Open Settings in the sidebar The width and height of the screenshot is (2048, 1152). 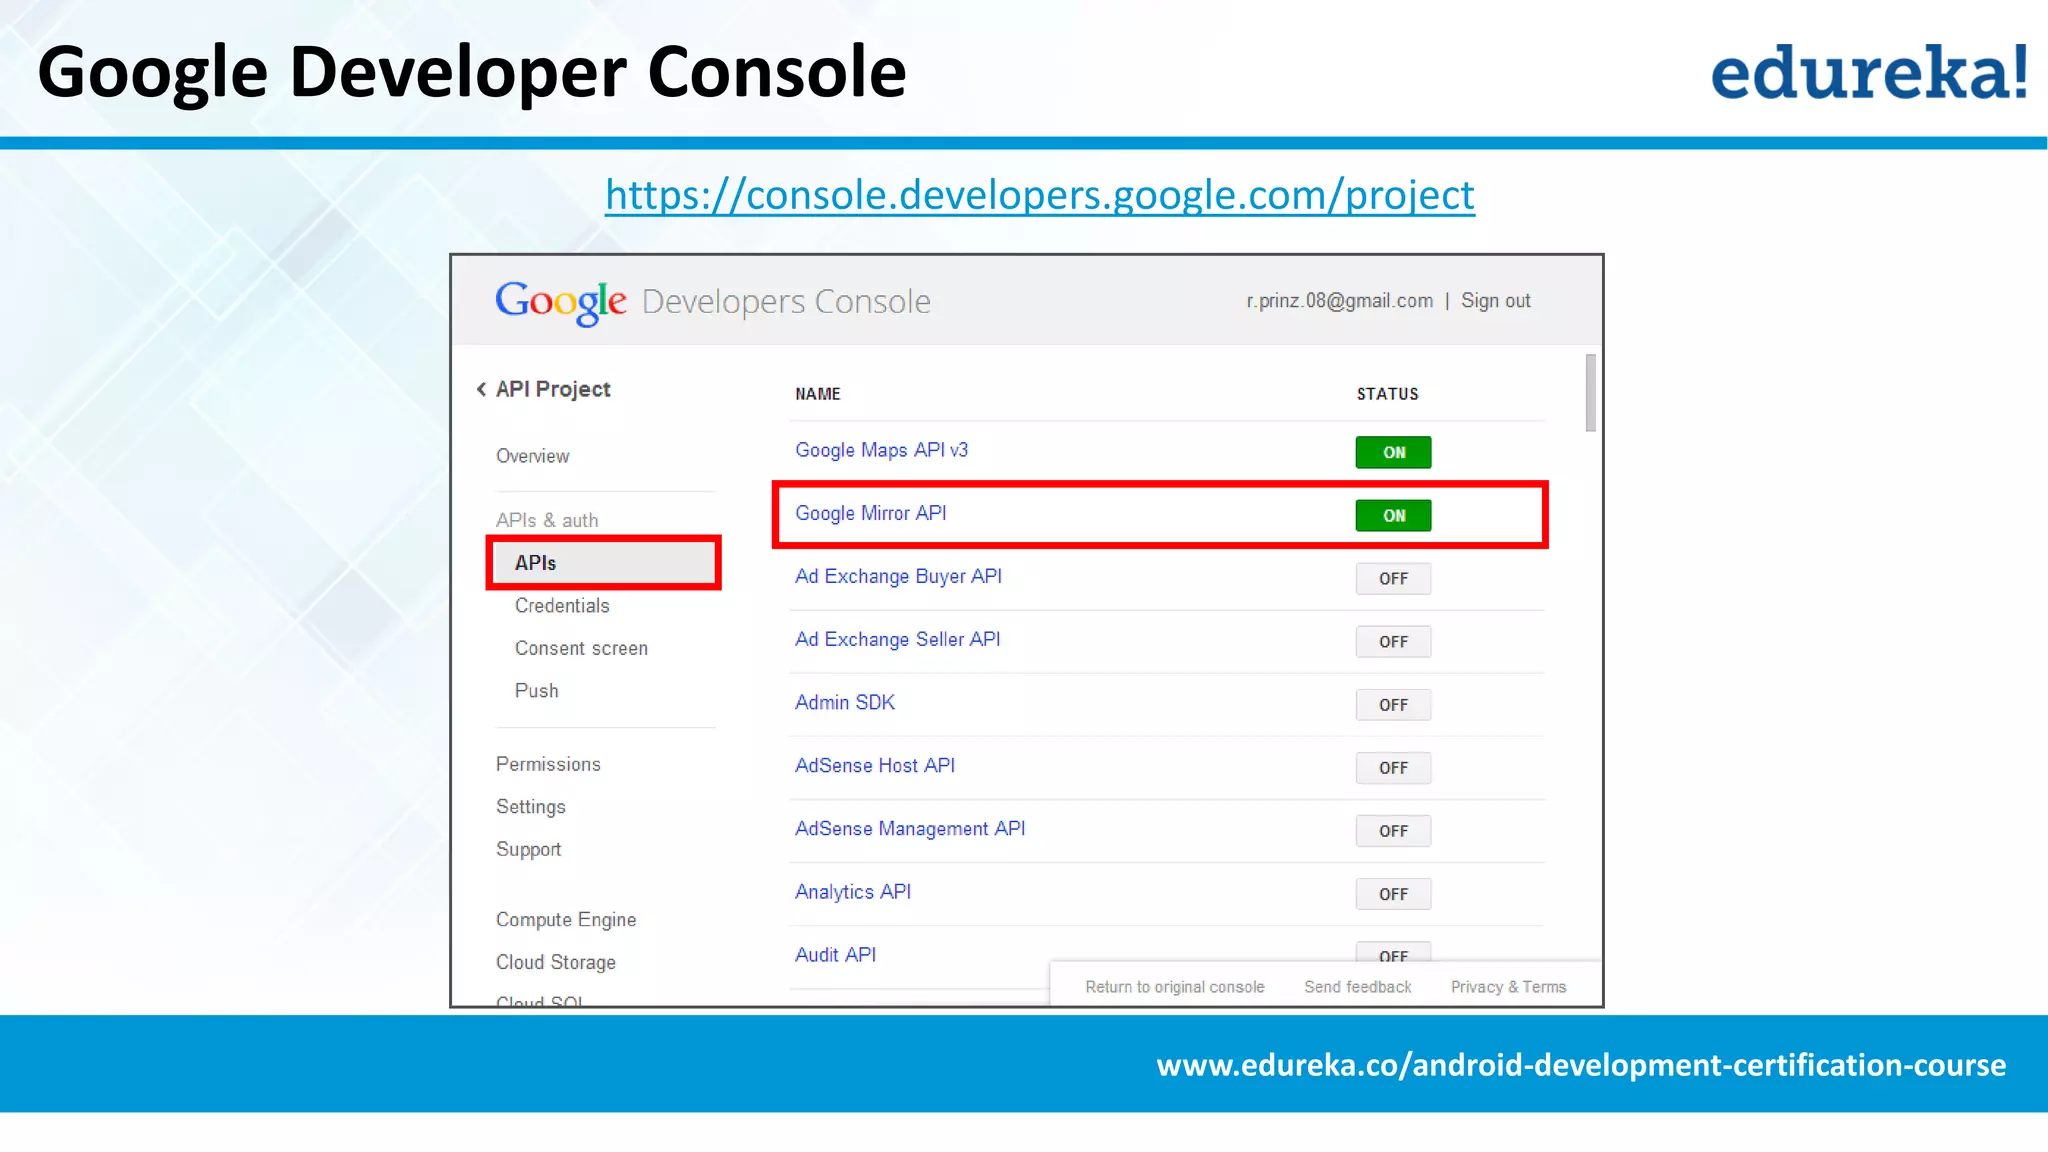(530, 807)
